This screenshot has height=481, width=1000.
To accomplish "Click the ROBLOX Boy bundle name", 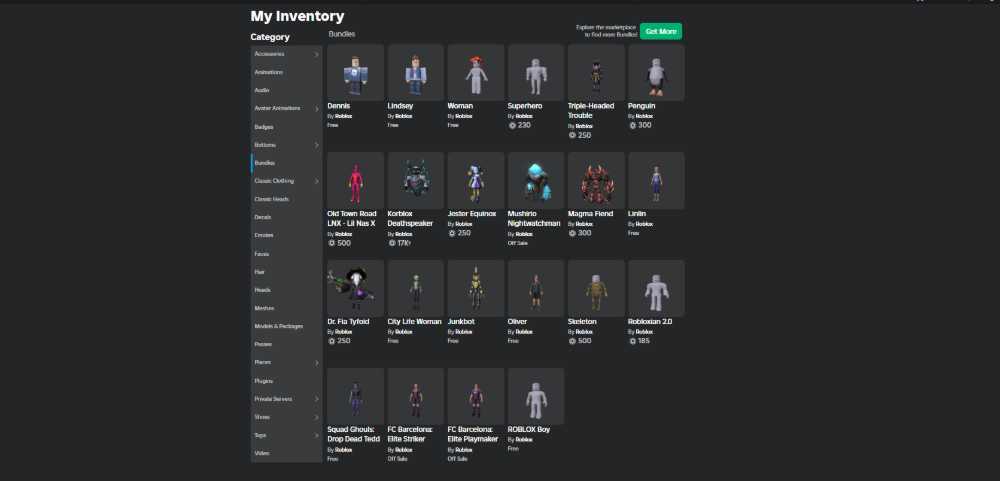I will pos(529,429).
